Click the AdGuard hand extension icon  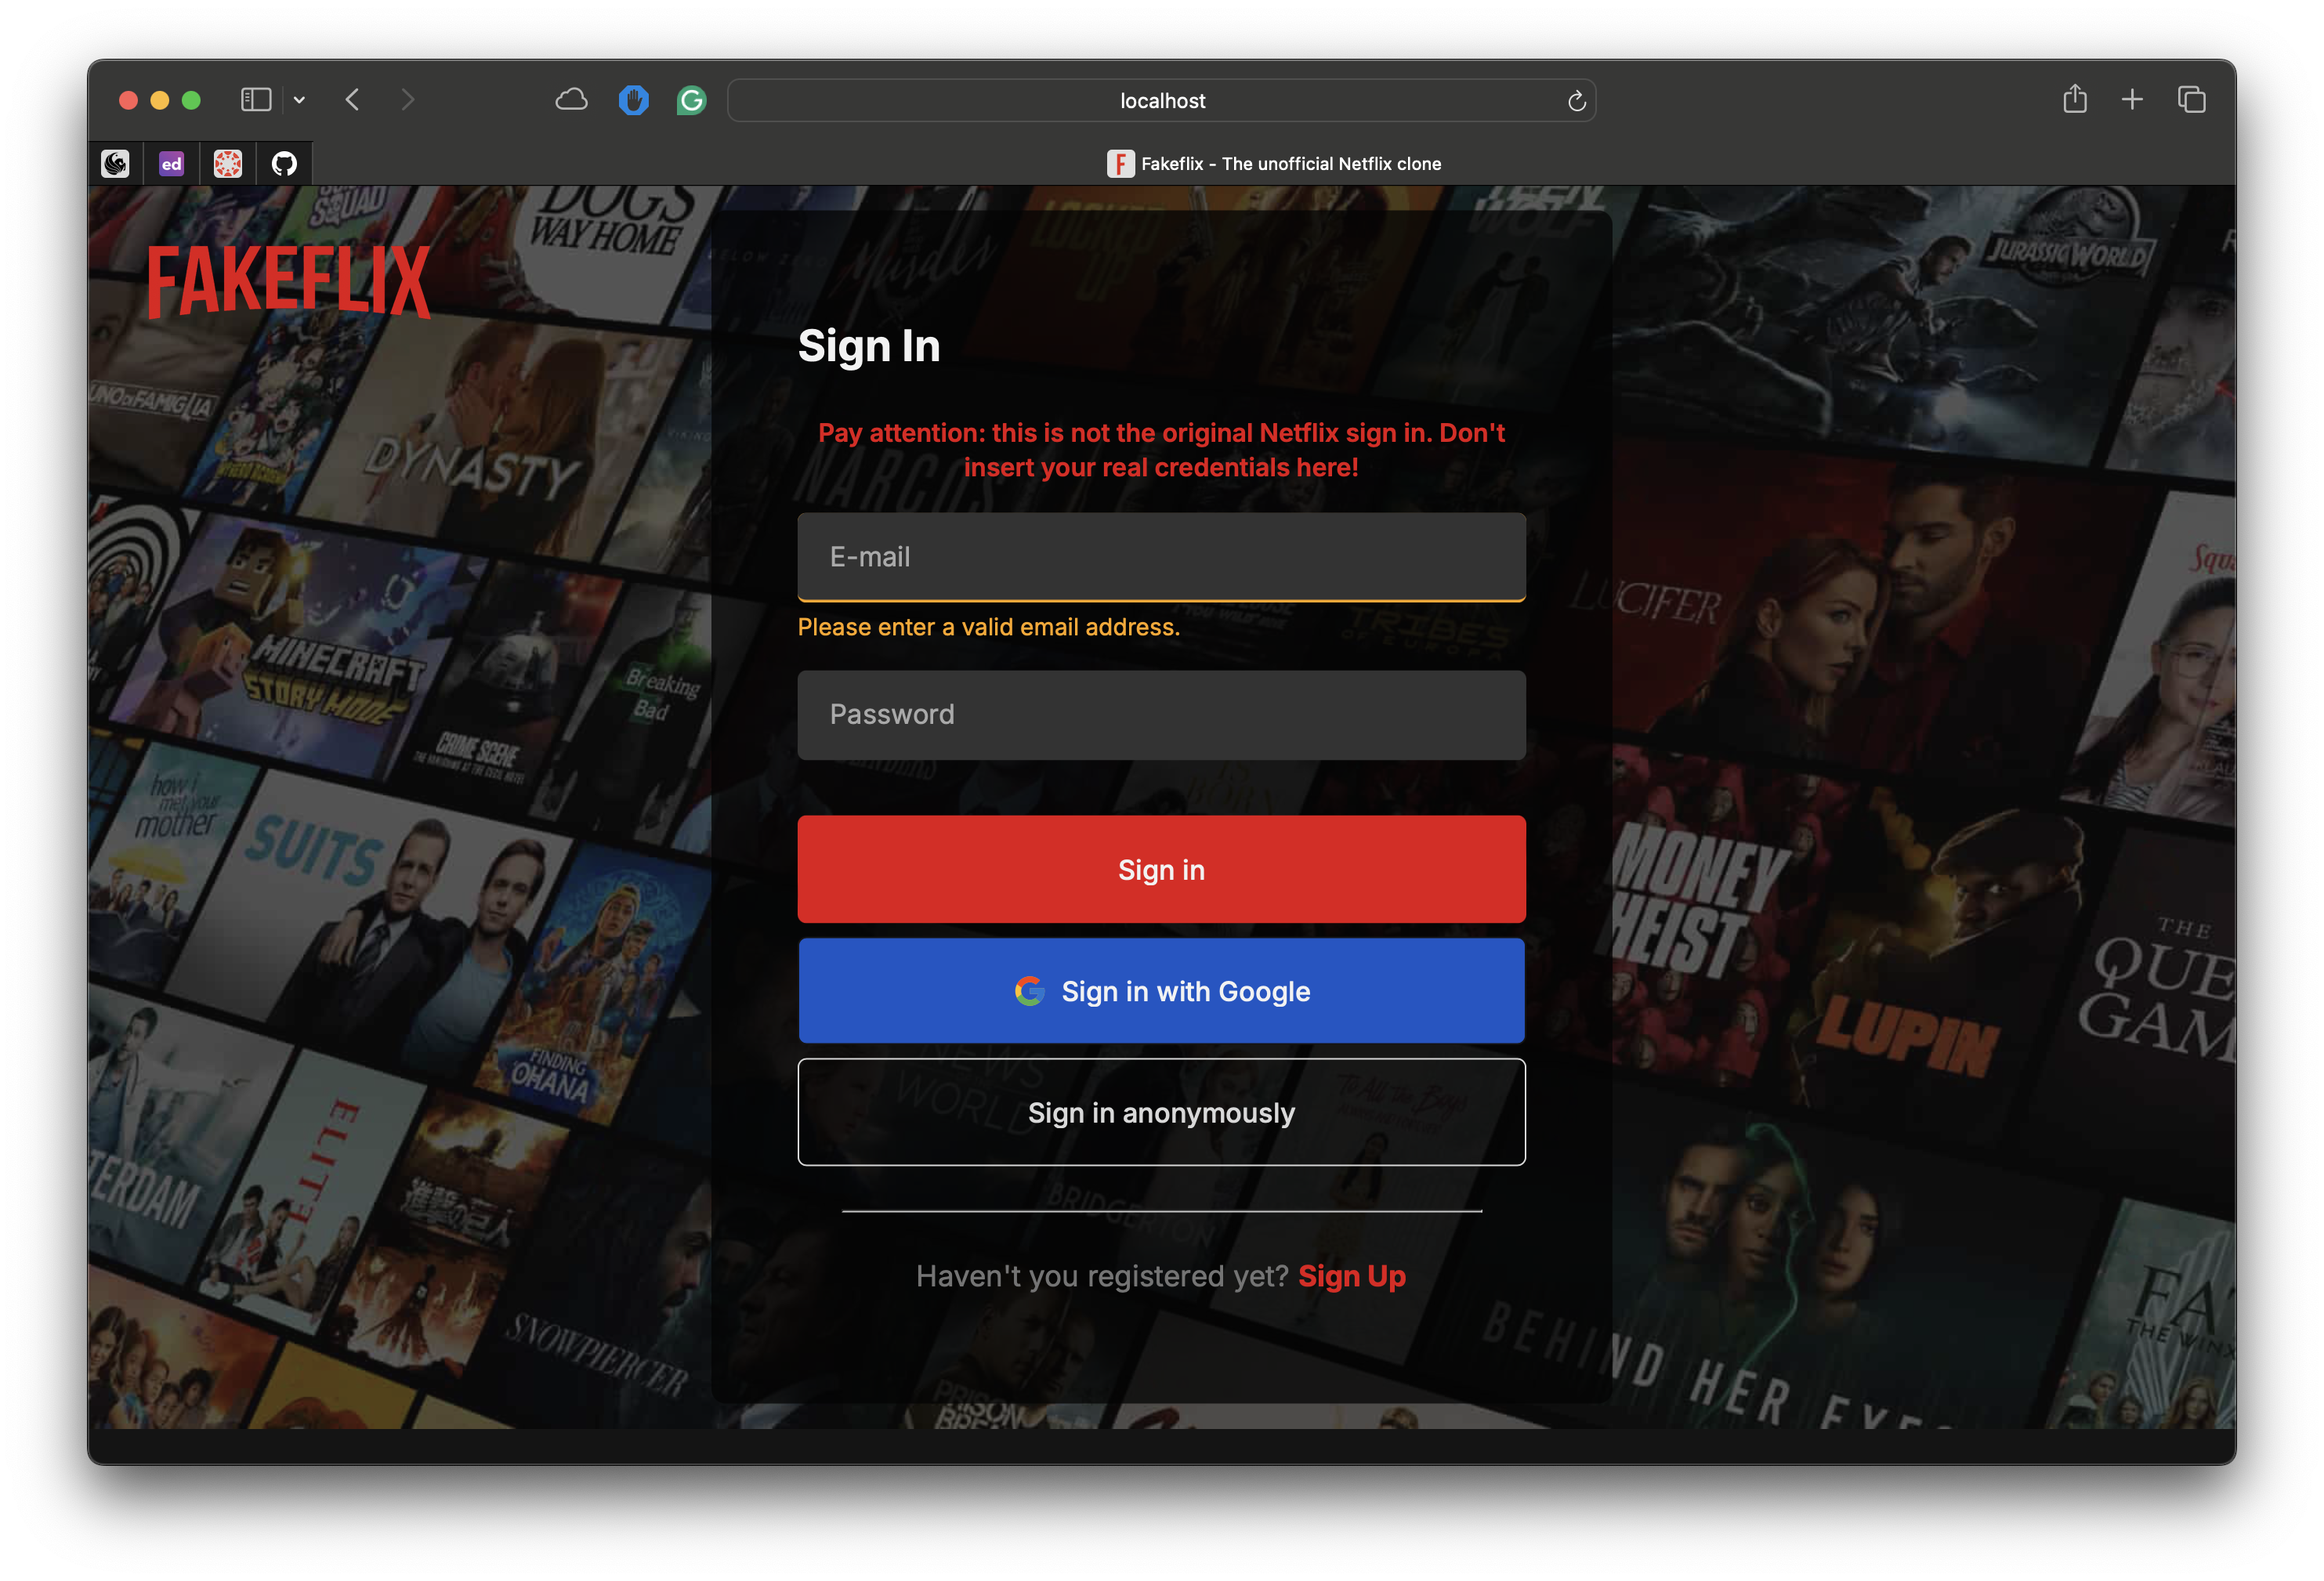click(633, 100)
